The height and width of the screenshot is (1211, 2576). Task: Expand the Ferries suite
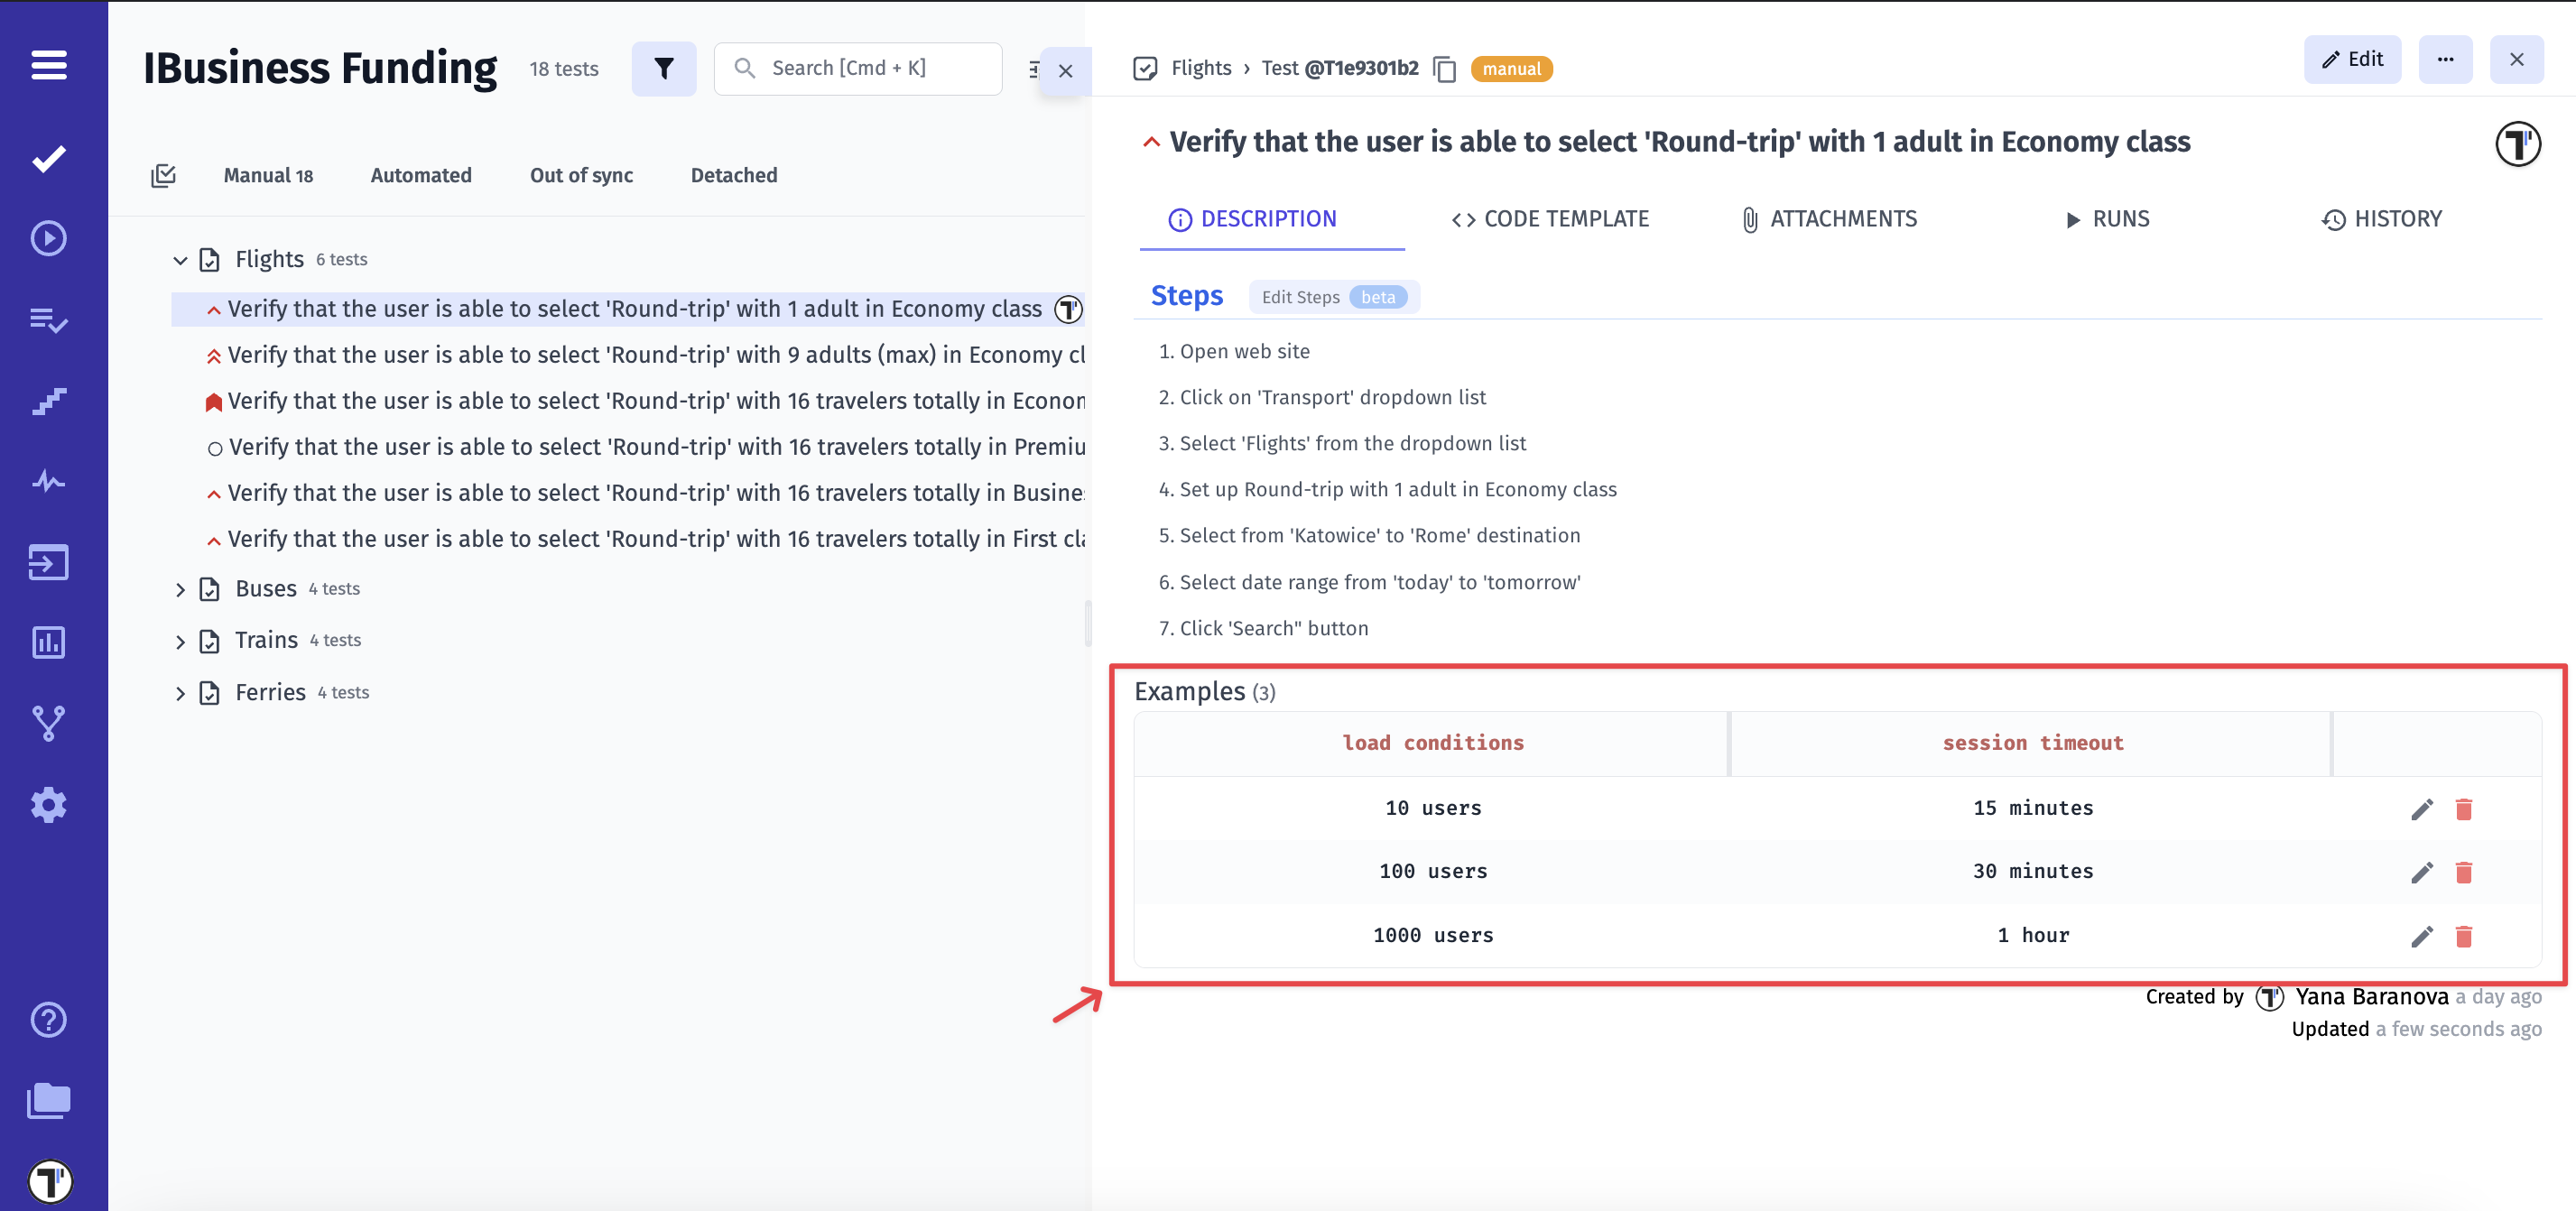pyautogui.click(x=180, y=693)
